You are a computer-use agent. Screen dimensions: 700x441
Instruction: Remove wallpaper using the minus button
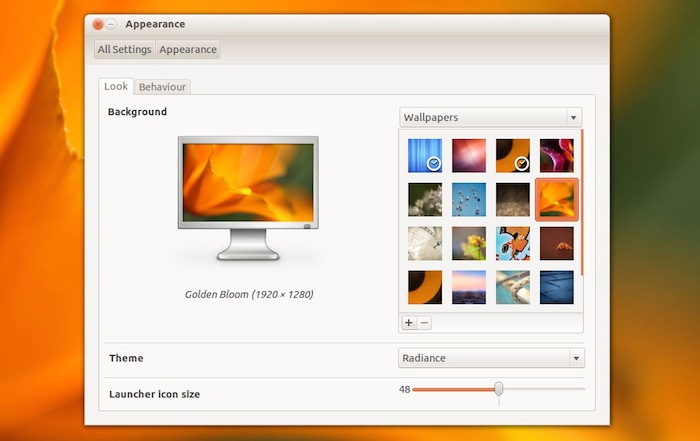point(425,323)
